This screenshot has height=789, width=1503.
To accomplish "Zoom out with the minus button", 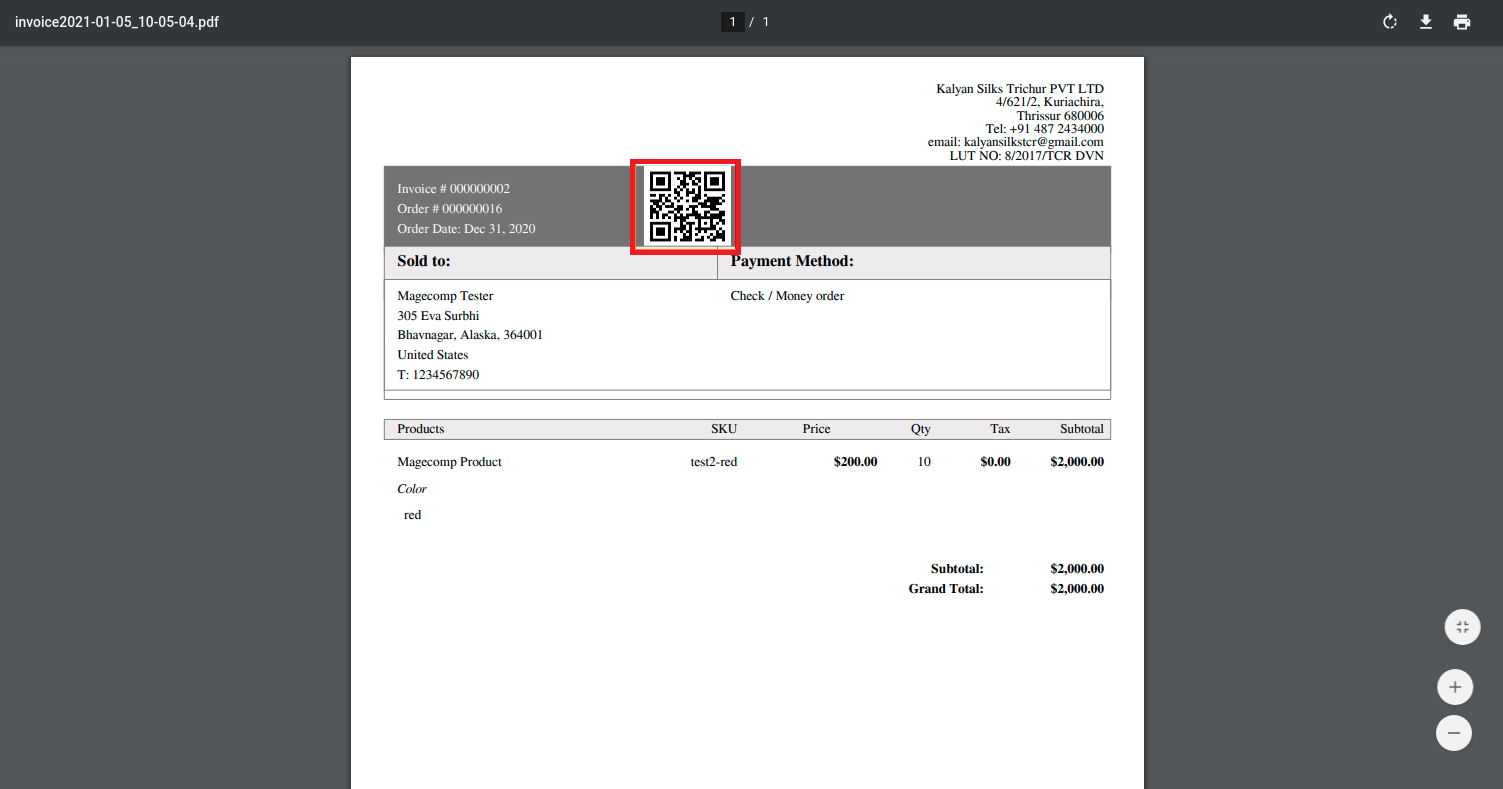I will [1454, 733].
